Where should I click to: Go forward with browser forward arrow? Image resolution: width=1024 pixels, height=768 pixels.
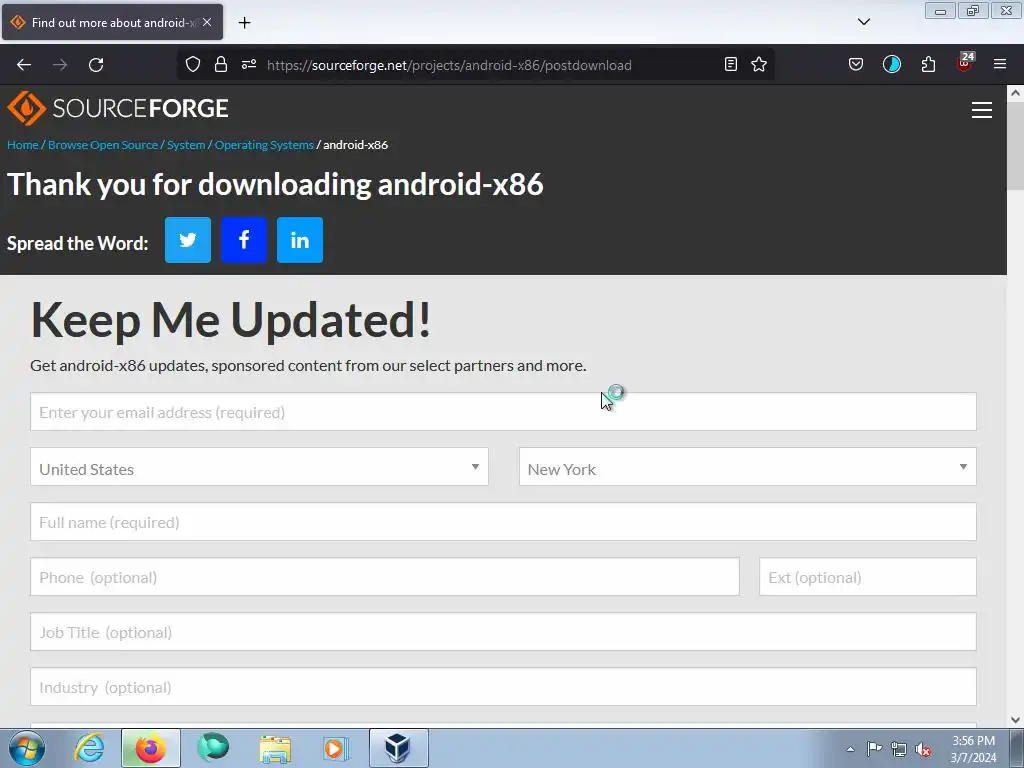click(x=60, y=65)
